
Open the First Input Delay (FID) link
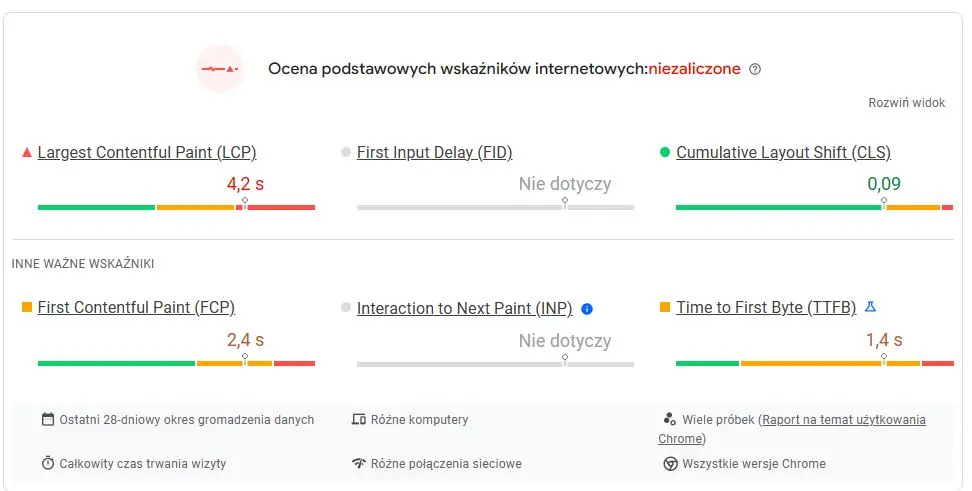(434, 153)
